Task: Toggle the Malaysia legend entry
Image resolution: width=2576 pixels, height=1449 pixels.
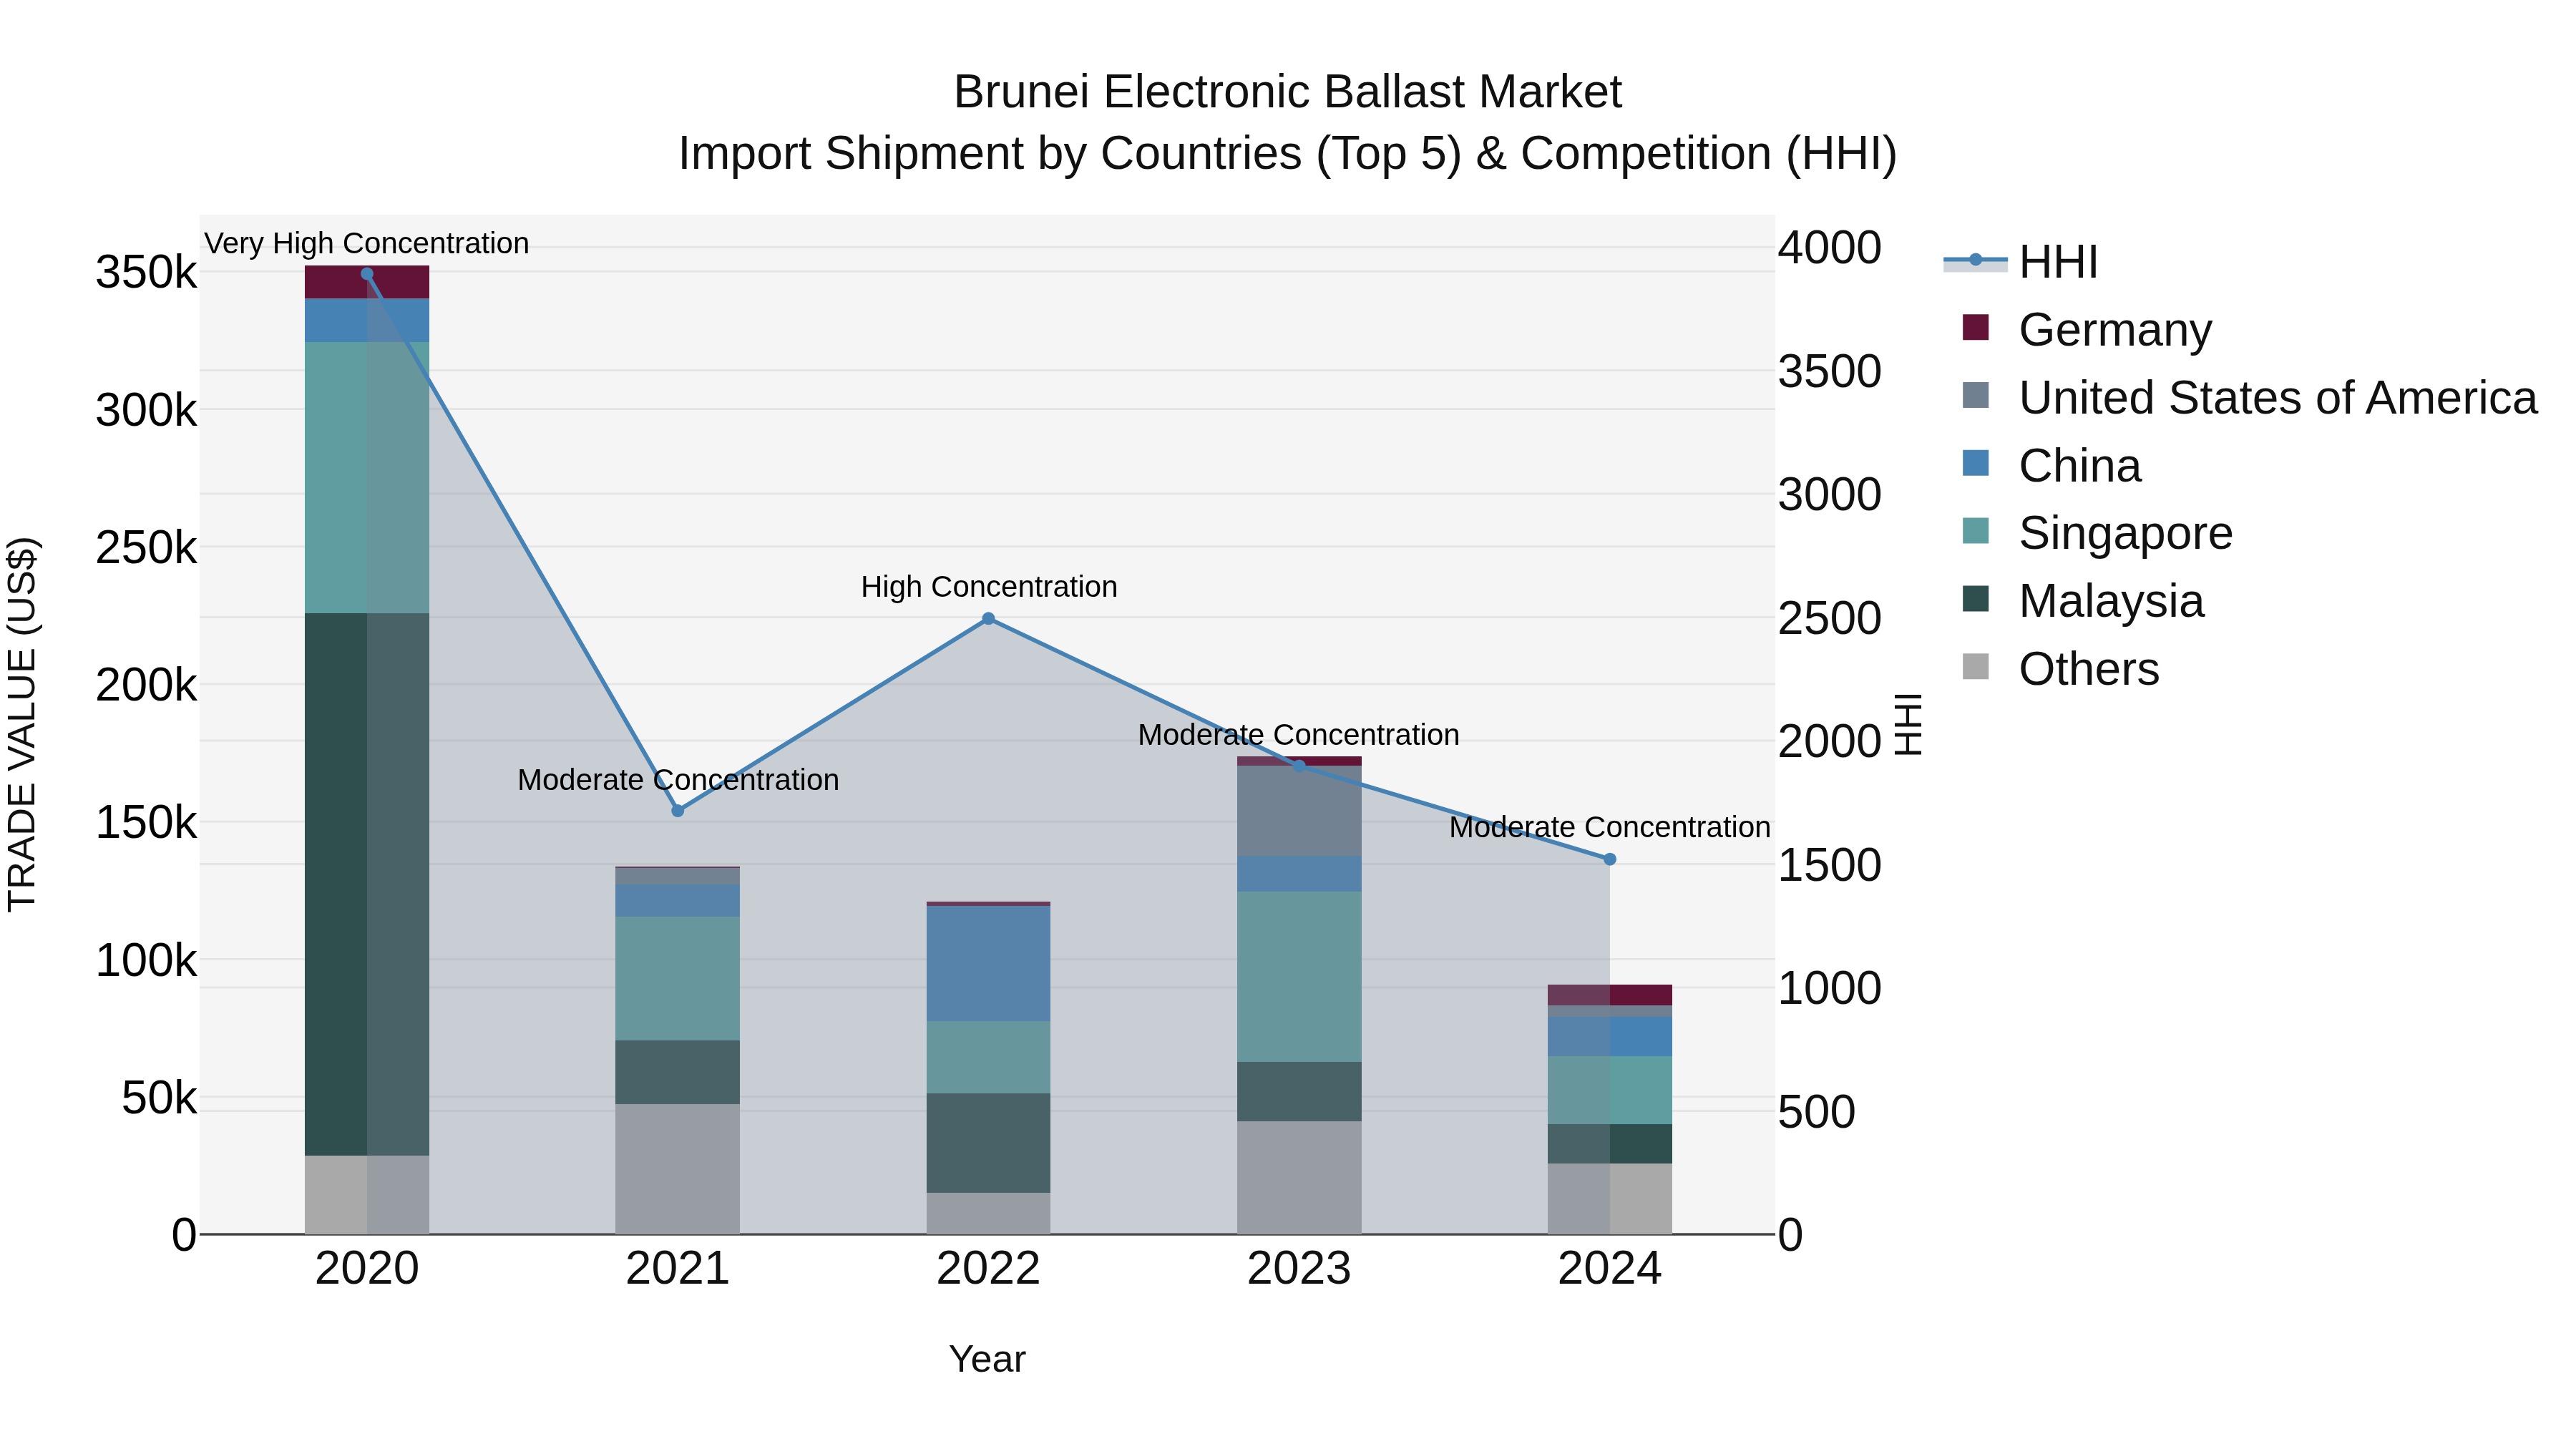Action: [x=2083, y=600]
